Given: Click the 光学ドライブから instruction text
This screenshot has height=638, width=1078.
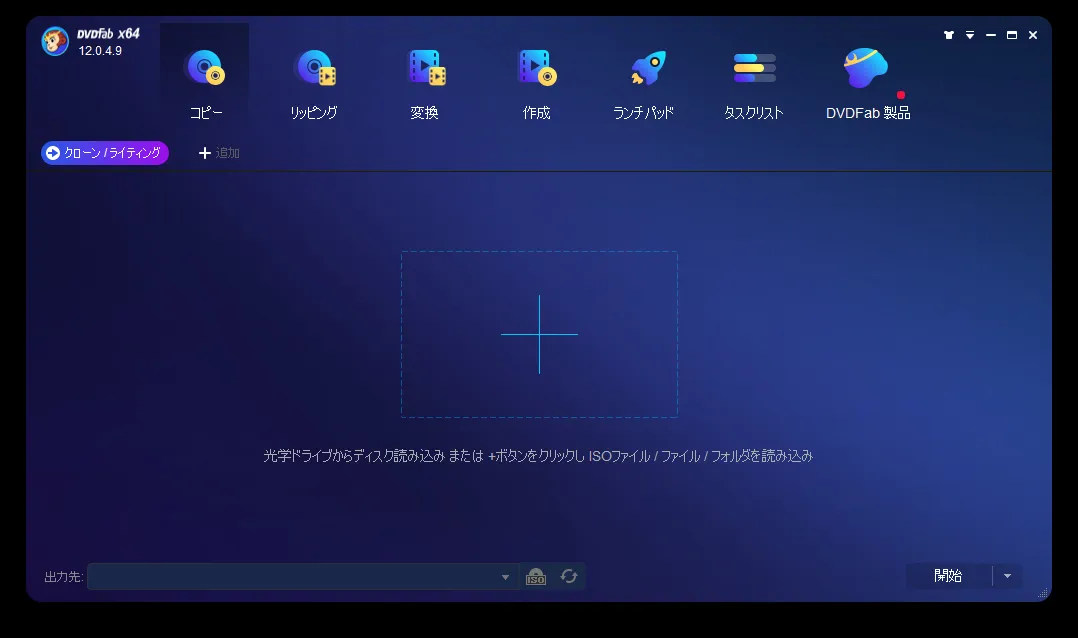Looking at the screenshot, I should pos(538,456).
